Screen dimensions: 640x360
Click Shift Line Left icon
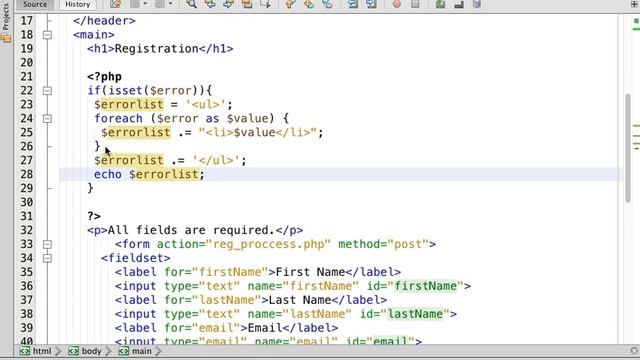(353, 4)
